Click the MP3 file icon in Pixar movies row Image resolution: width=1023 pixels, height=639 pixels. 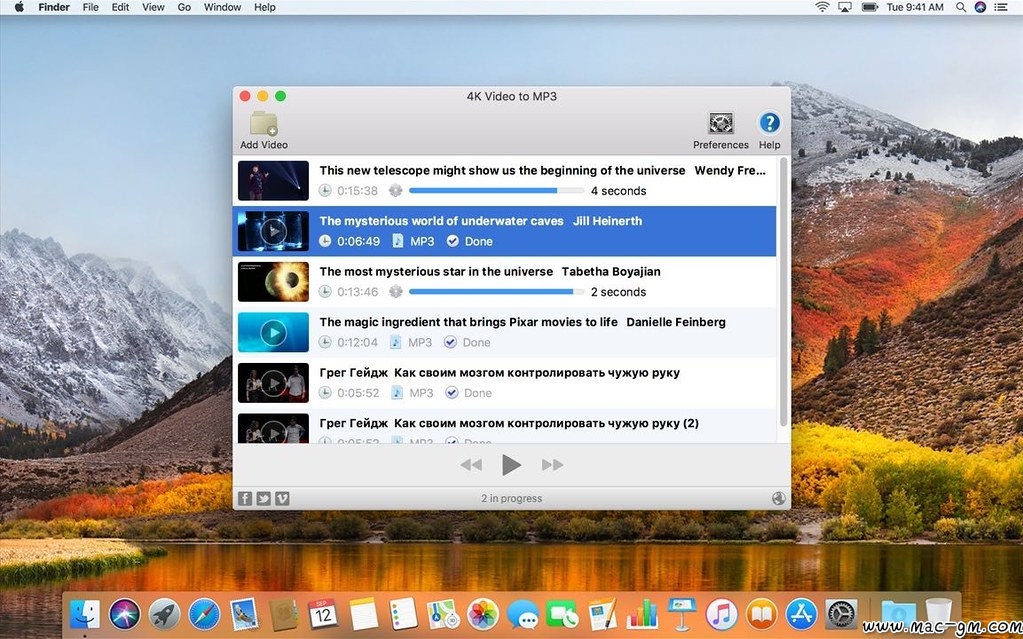(395, 342)
